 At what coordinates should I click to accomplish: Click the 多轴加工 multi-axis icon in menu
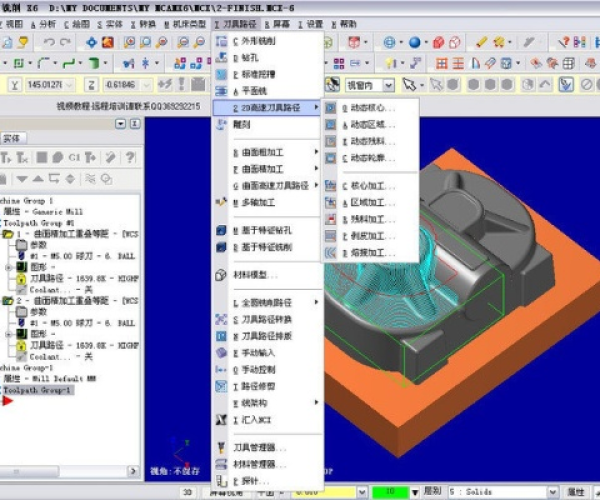click(x=221, y=202)
